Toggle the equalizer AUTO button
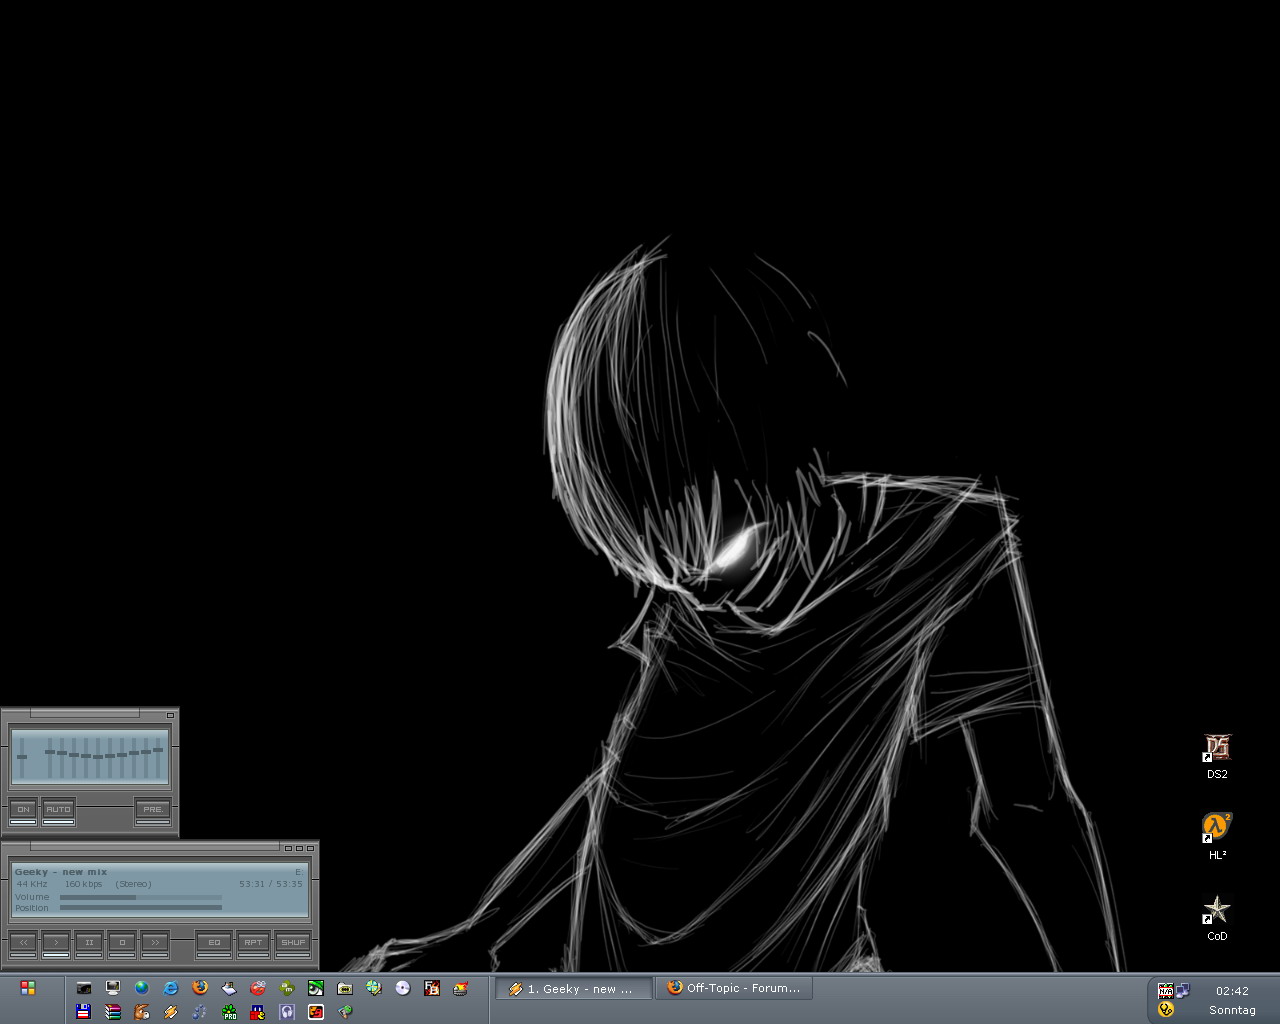Image resolution: width=1280 pixels, height=1024 pixels. click(x=58, y=810)
